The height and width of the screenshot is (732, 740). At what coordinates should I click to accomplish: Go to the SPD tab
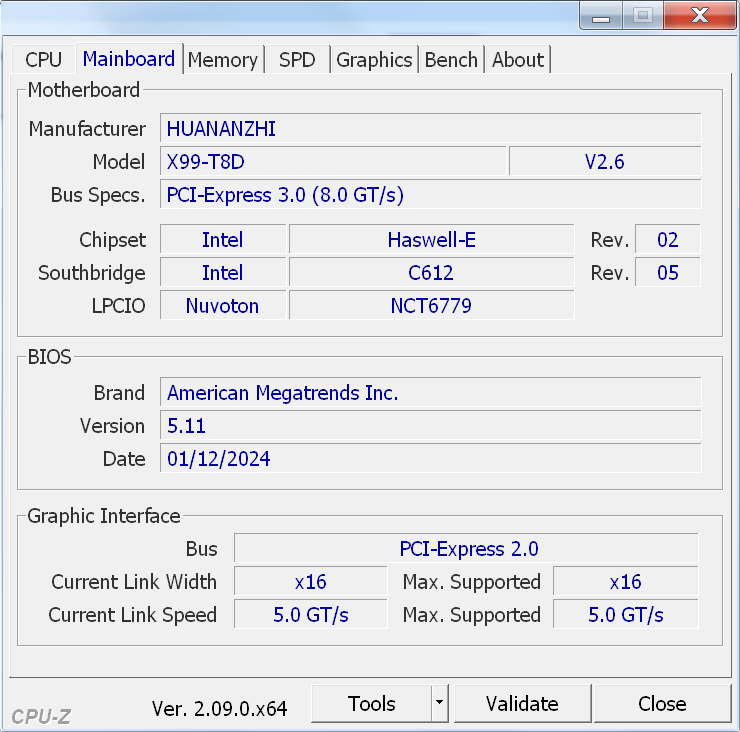pyautogui.click(x=297, y=60)
